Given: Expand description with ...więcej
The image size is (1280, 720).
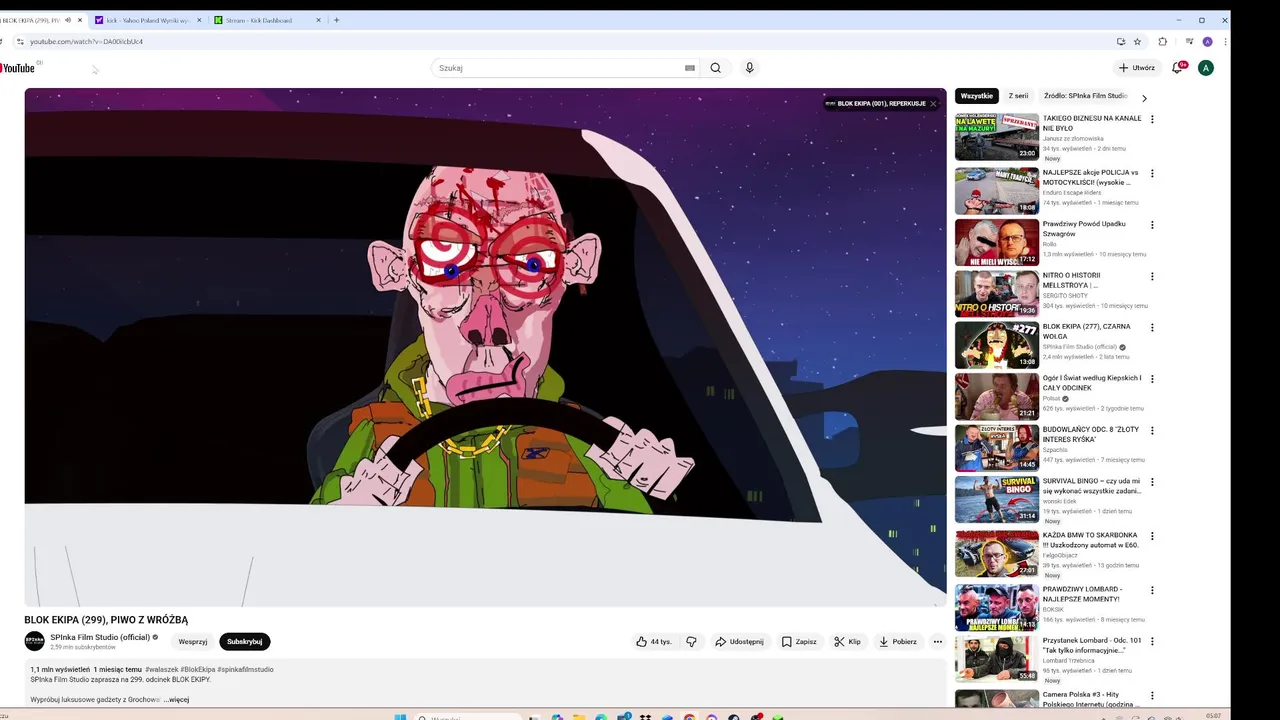Looking at the screenshot, I should click(176, 699).
